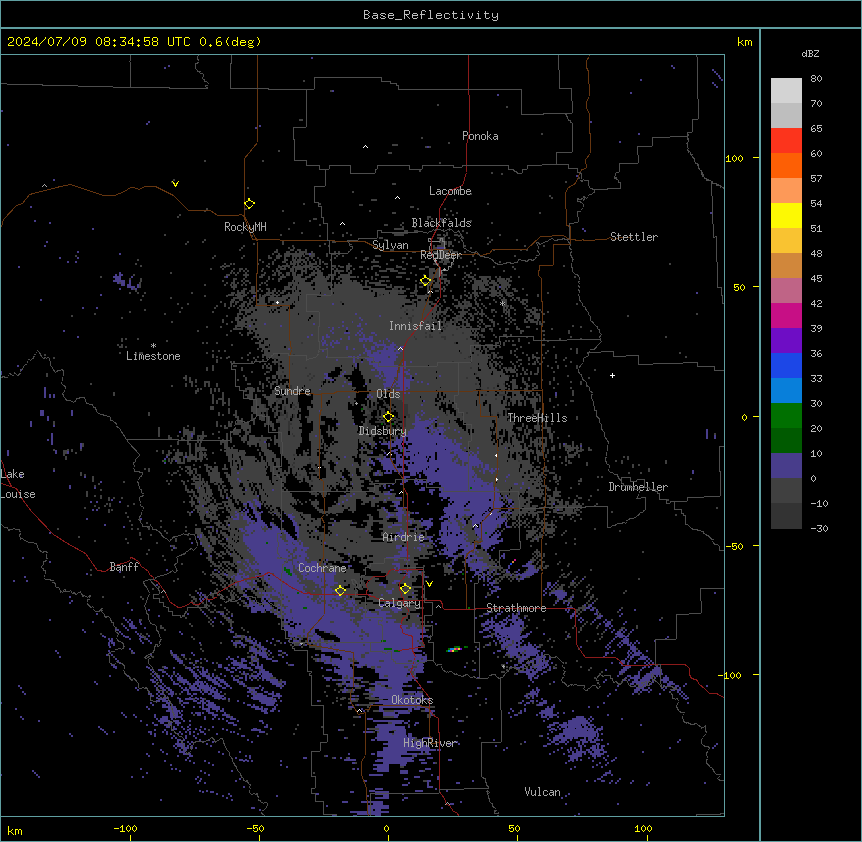Pick the red 65-60 dBZ legend color
Screen dimensions: 862x842
tap(786, 141)
